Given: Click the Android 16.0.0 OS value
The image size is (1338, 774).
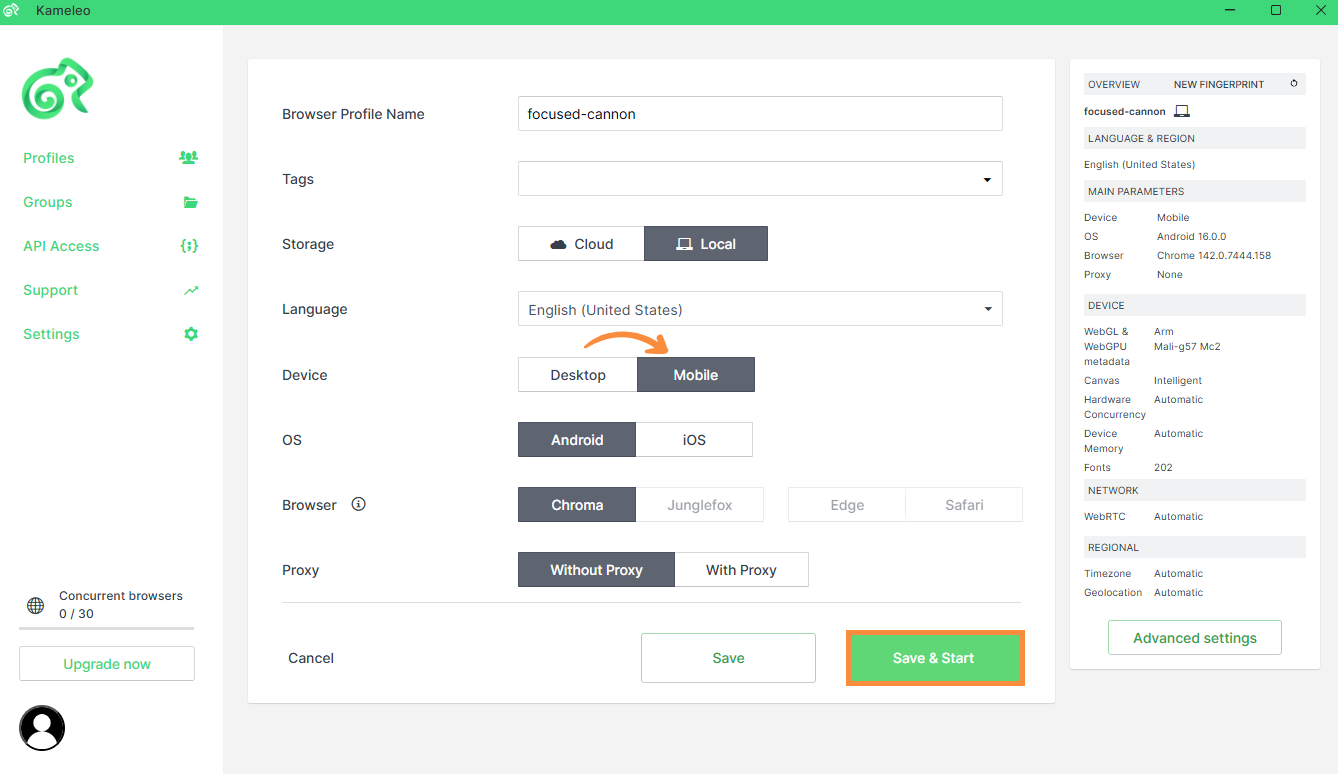Looking at the screenshot, I should 1192,236.
